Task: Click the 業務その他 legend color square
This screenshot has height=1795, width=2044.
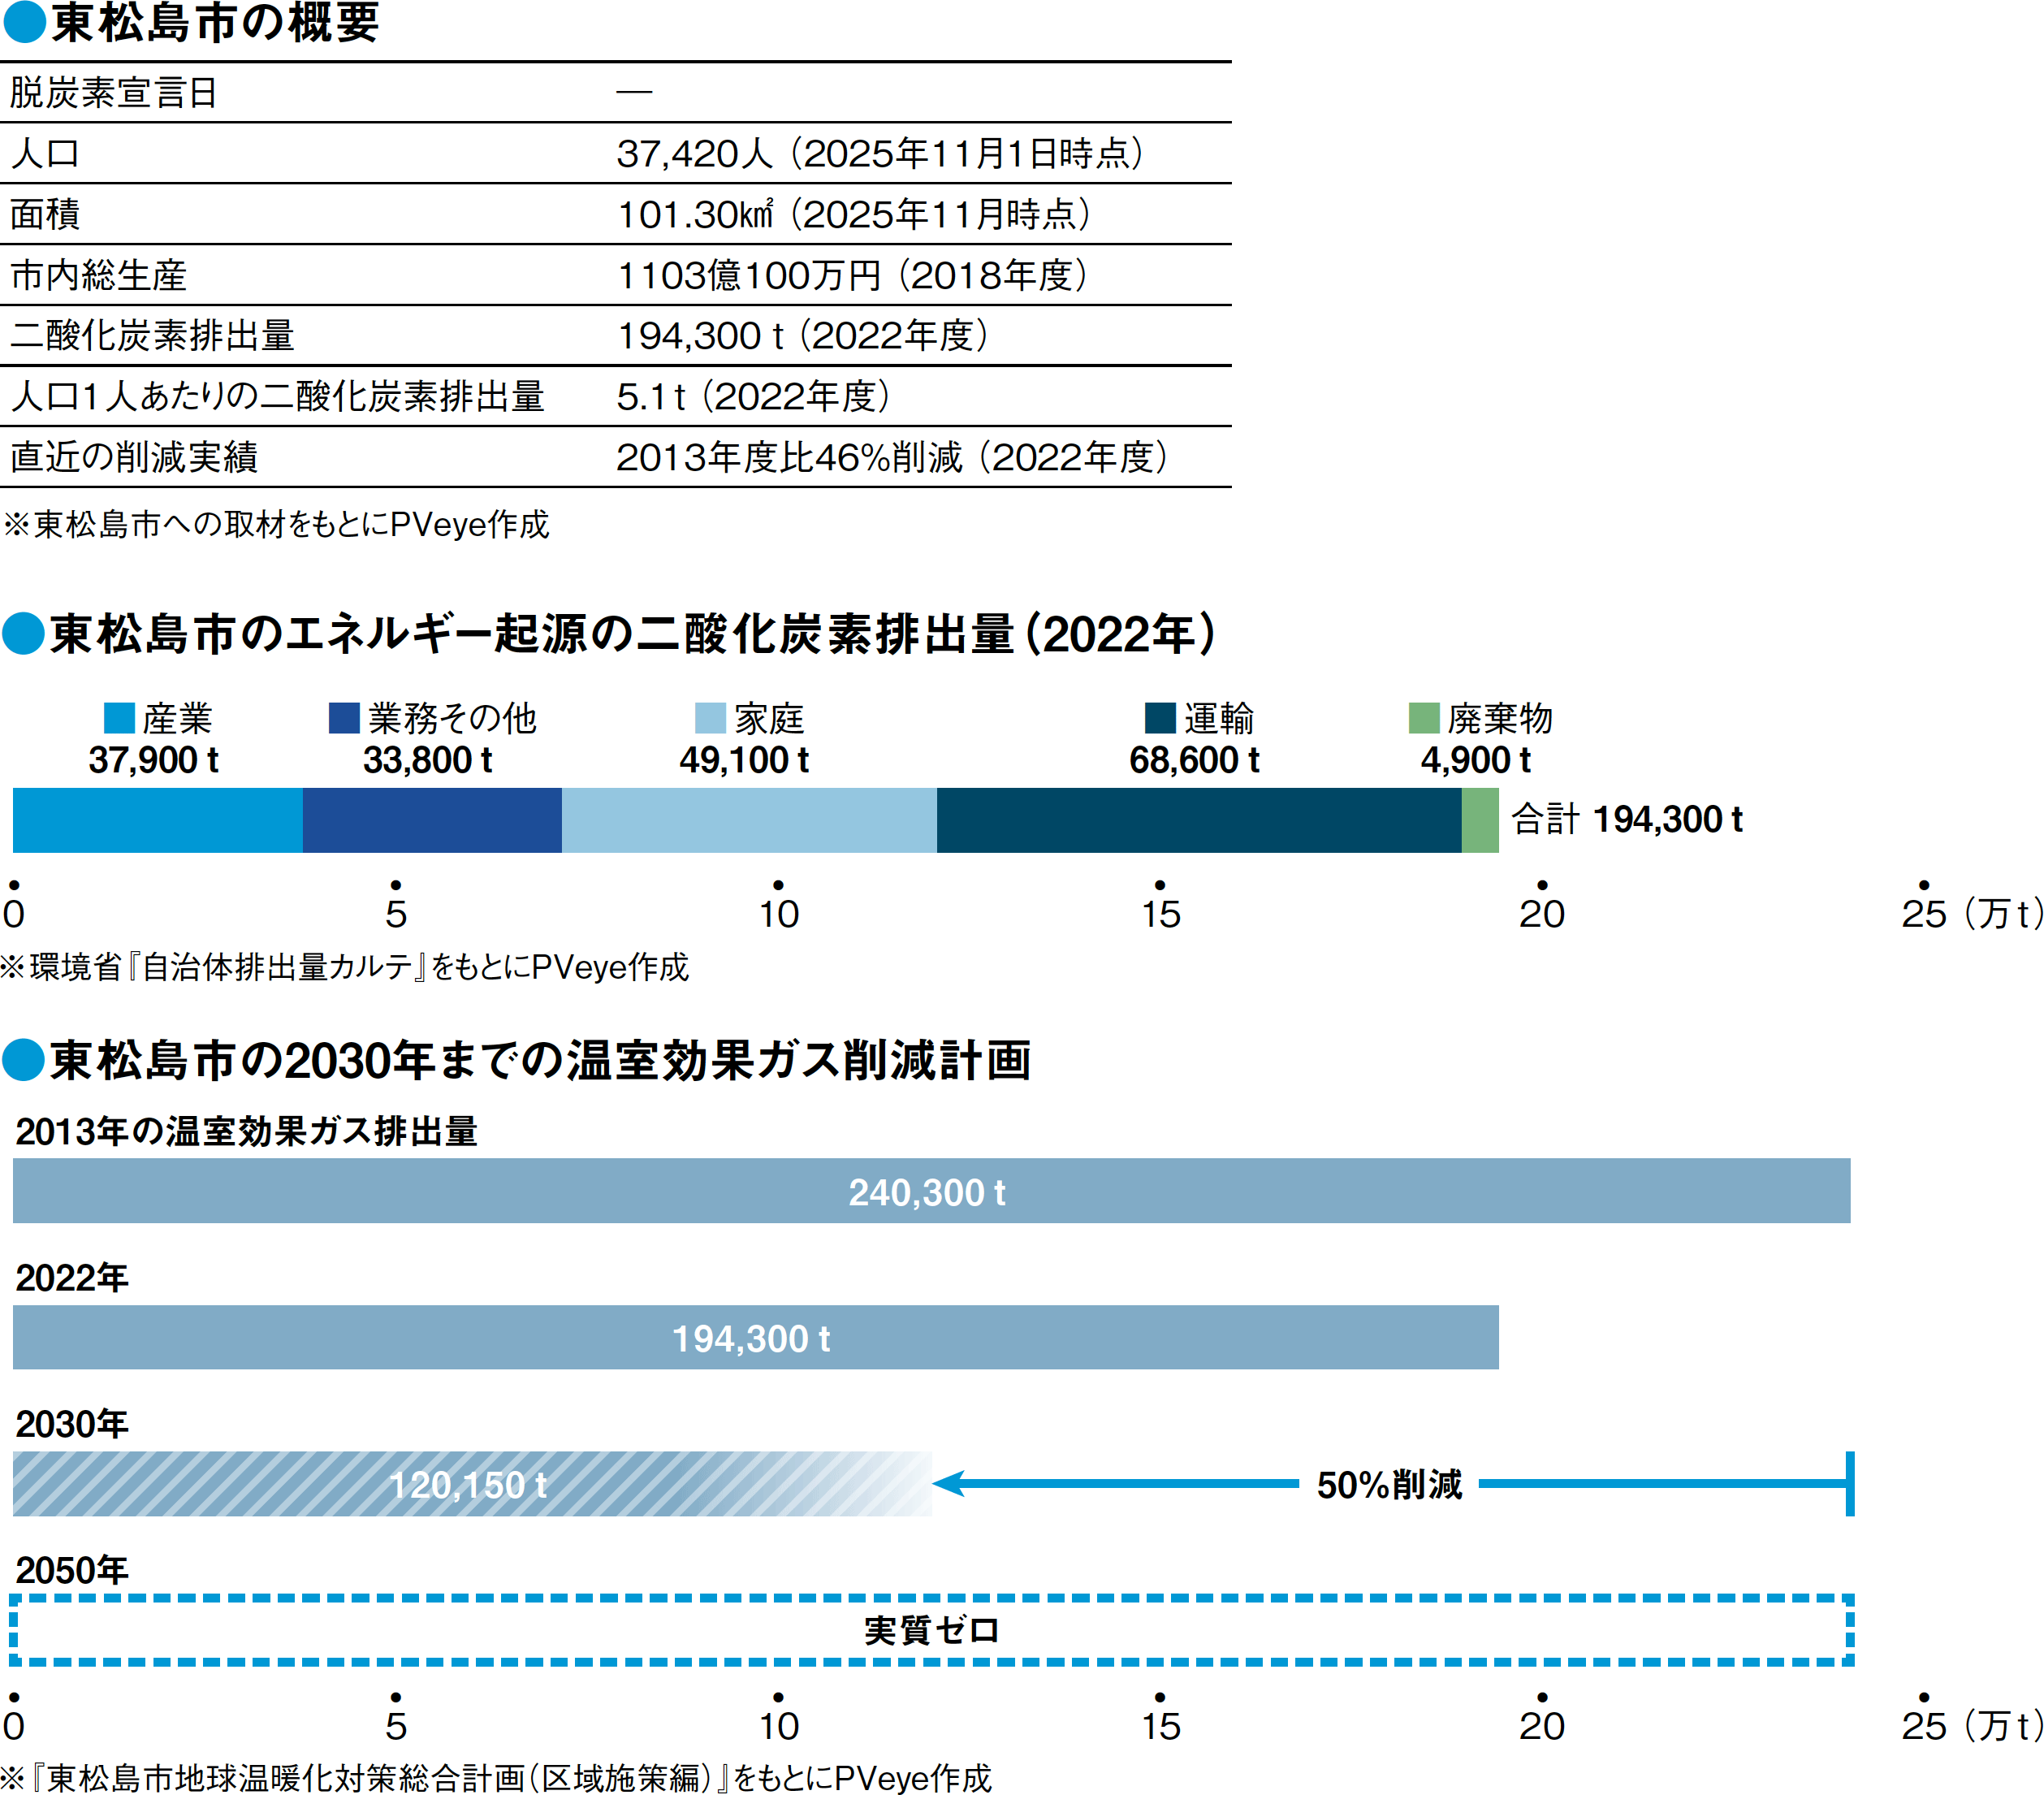Action: (x=344, y=718)
